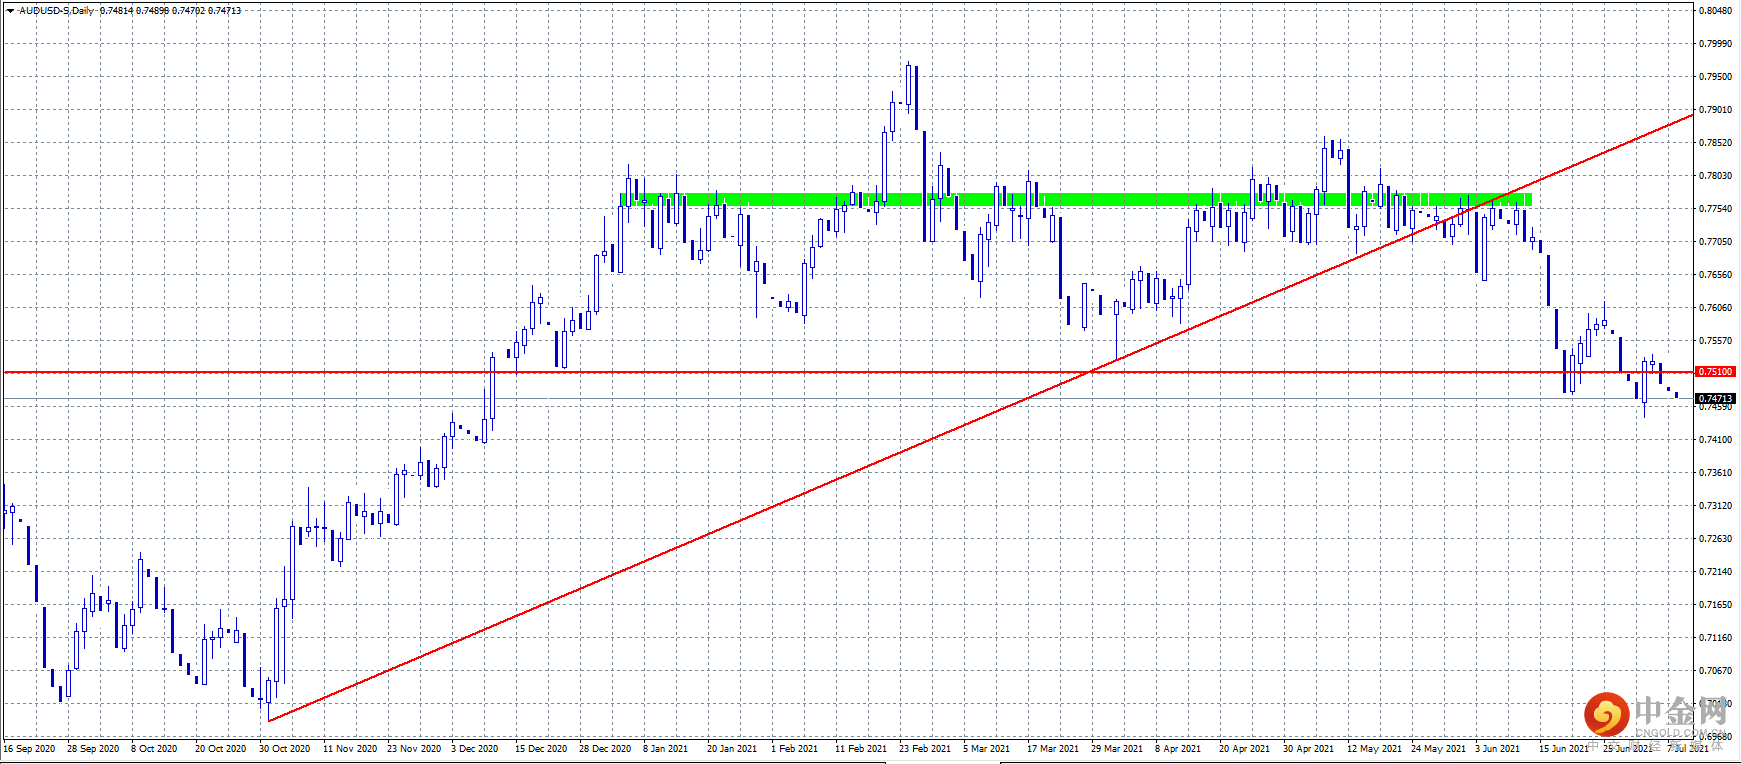
Task: Open the dropdown arrow beside AUDUSD-S,Daily
Action: coord(10,11)
